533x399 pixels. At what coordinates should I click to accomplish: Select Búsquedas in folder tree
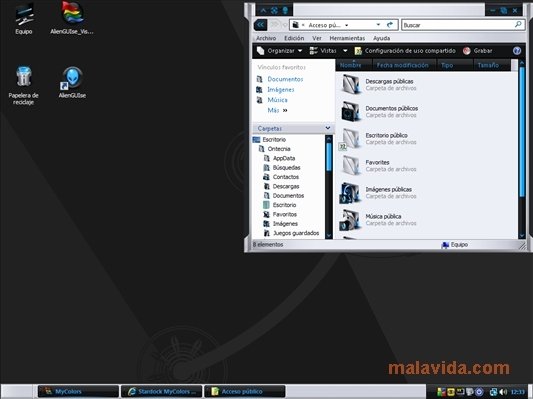pos(287,168)
